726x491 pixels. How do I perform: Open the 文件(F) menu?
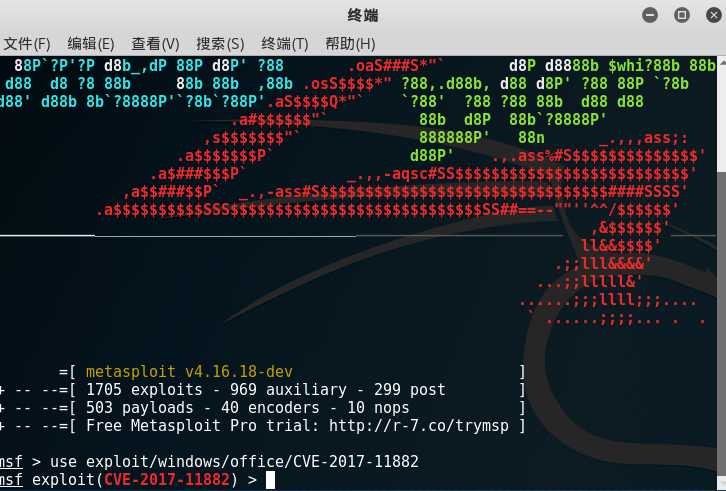coord(27,44)
